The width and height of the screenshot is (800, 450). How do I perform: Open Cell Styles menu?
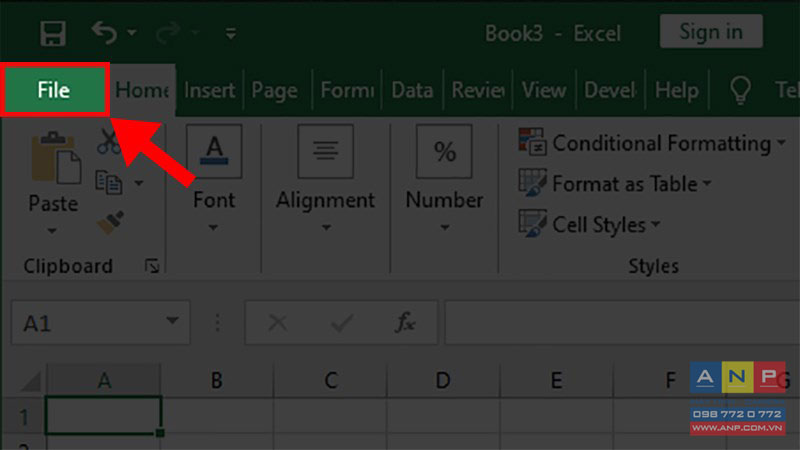pyautogui.click(x=589, y=224)
